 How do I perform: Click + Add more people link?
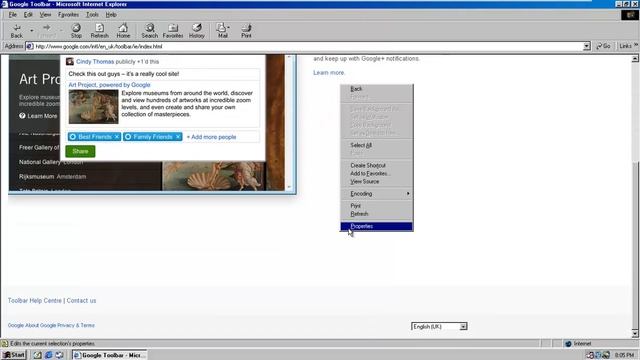[211, 137]
